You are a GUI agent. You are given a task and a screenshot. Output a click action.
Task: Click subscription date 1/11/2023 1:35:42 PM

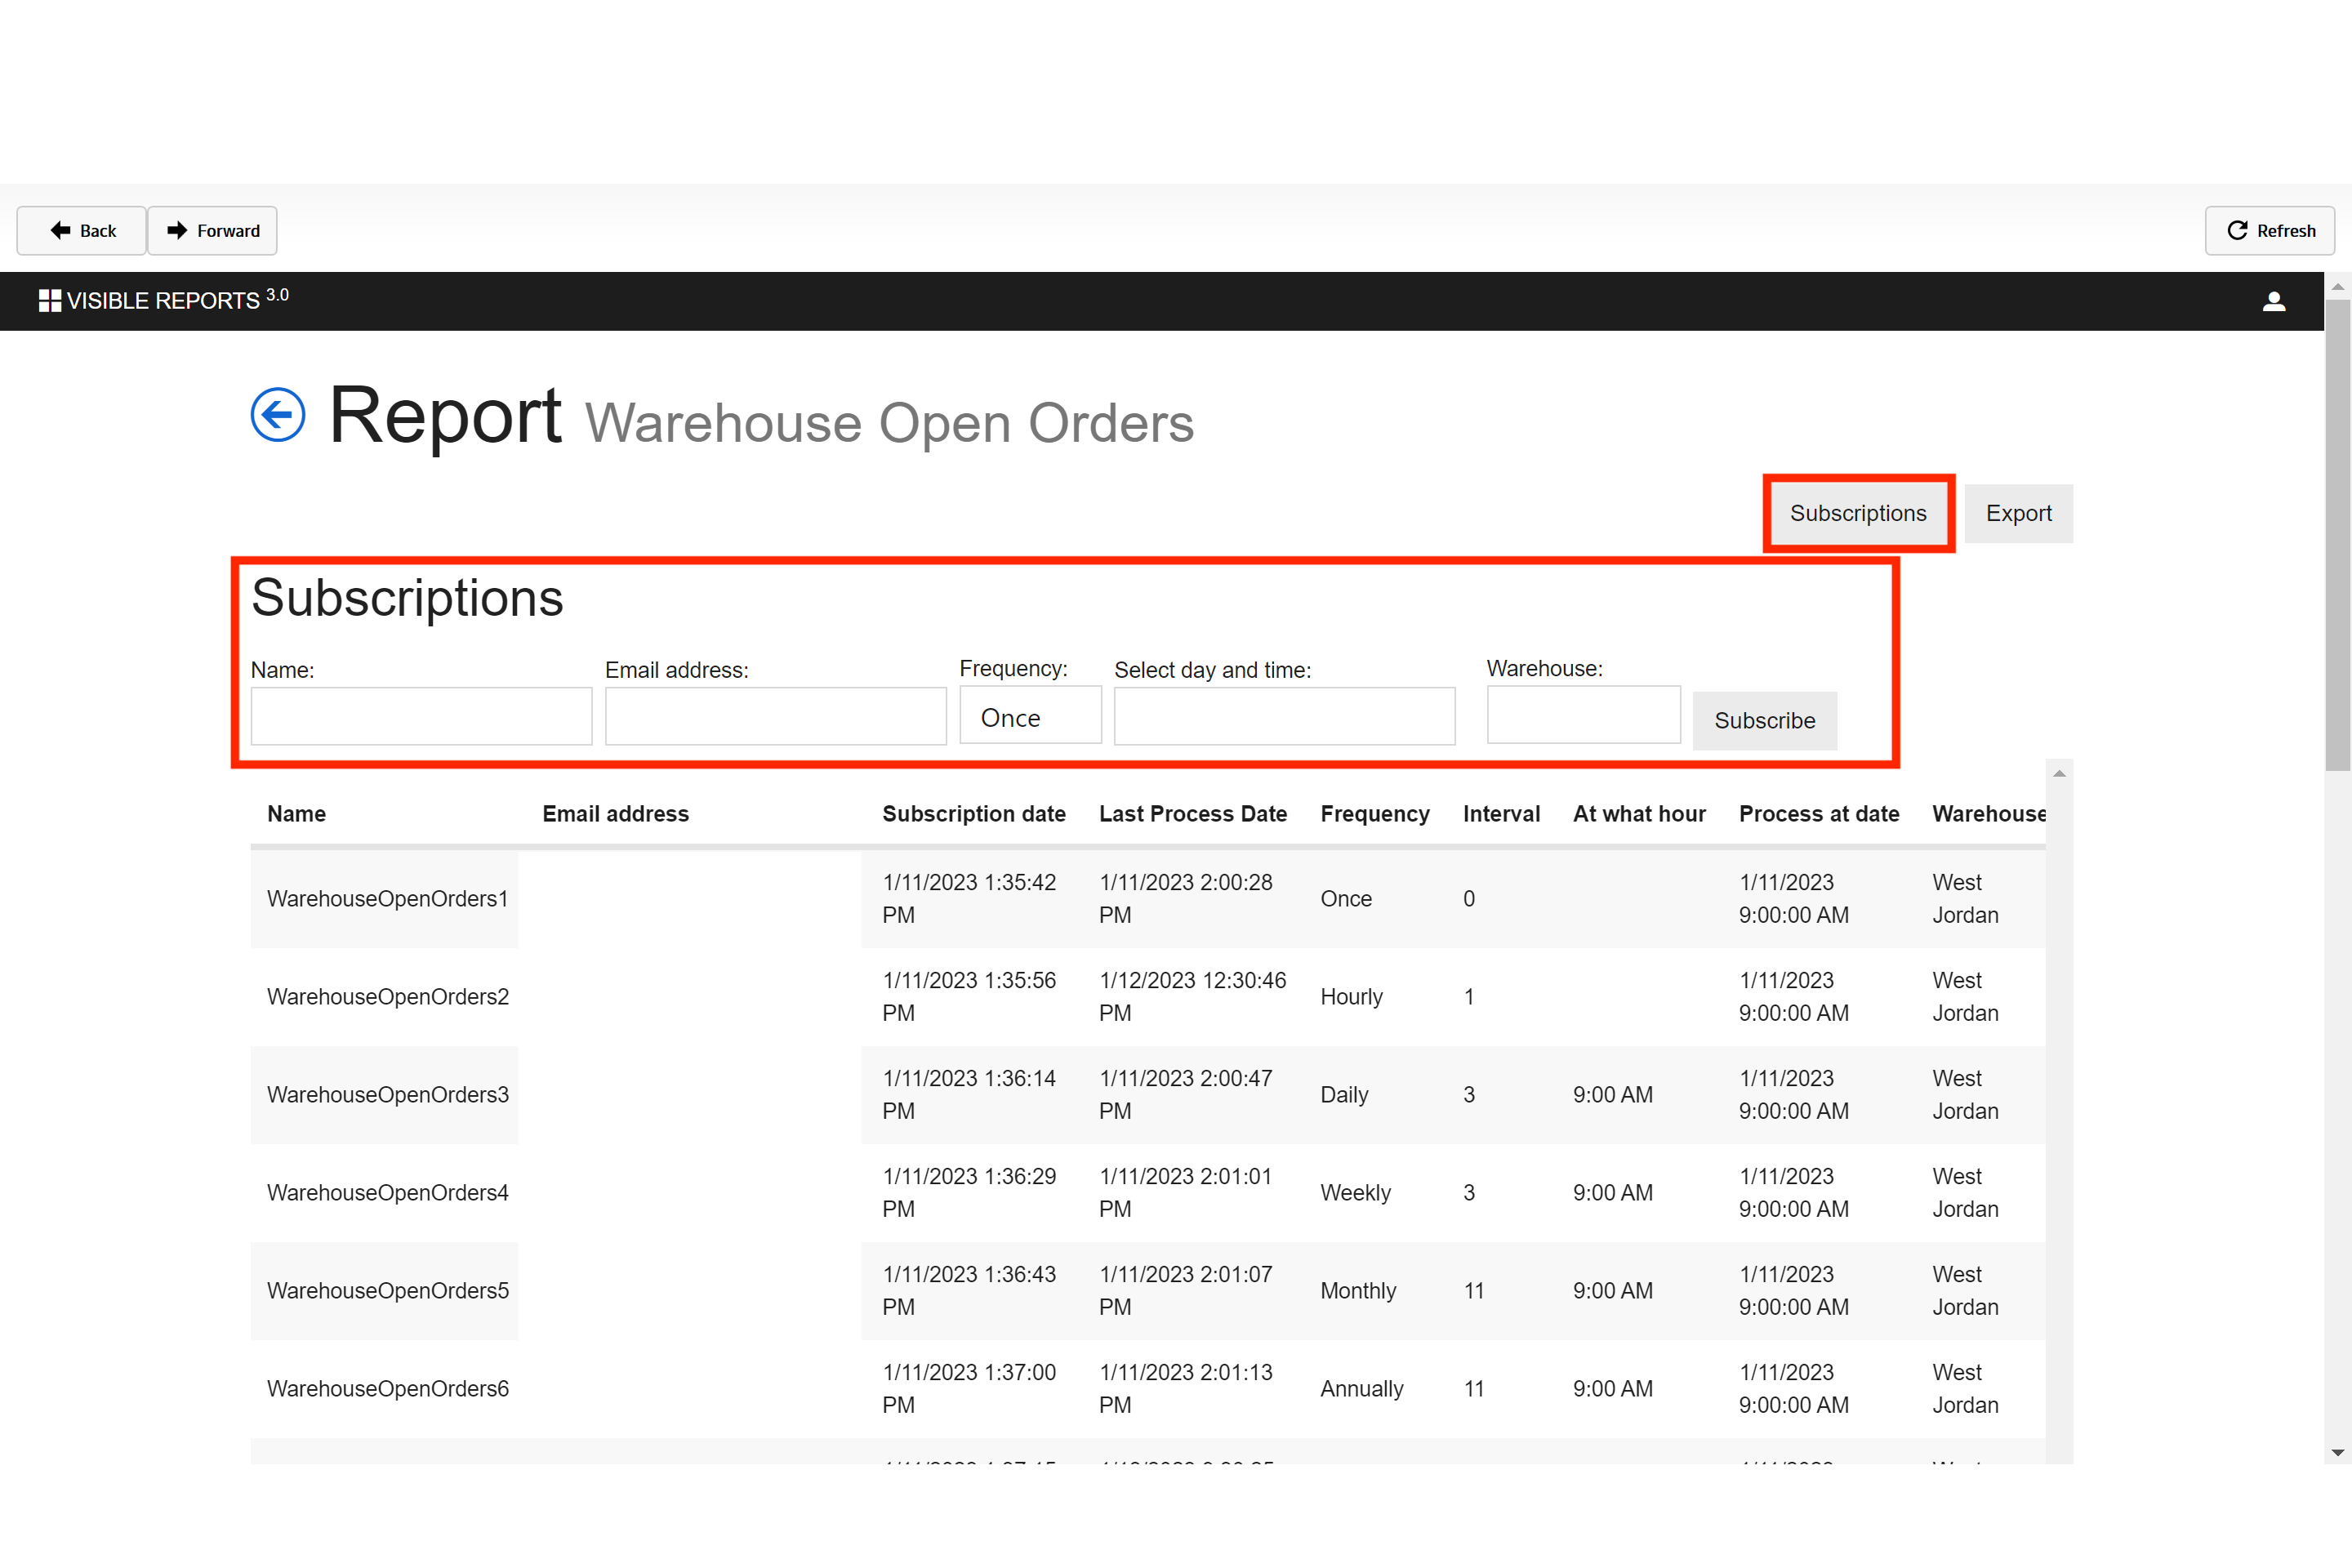coord(969,899)
